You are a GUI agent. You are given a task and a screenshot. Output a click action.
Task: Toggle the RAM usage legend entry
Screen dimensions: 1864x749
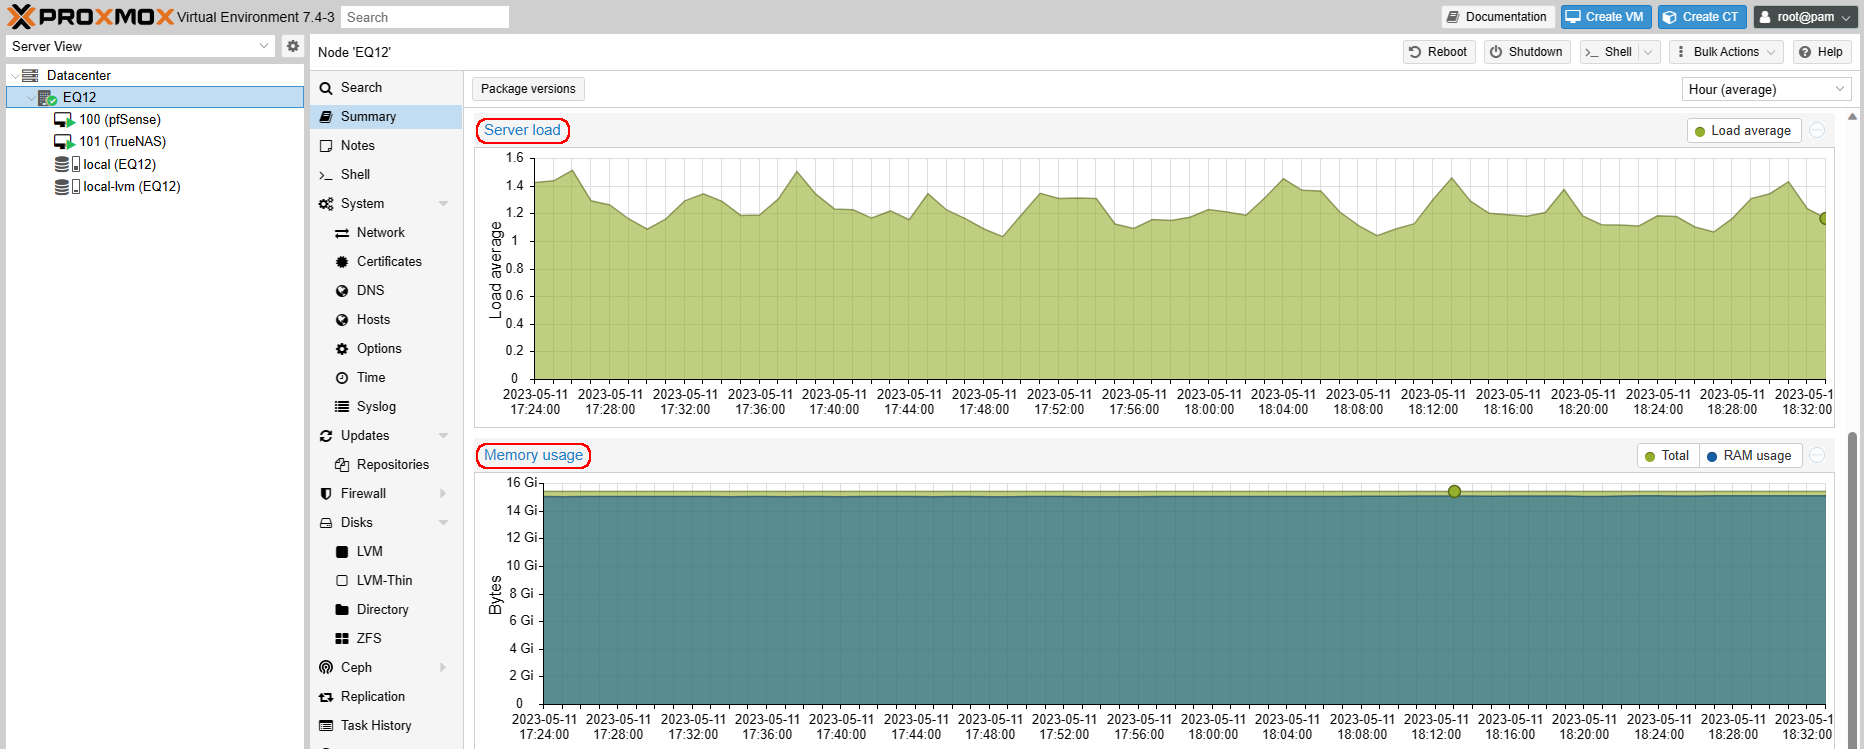[1749, 456]
